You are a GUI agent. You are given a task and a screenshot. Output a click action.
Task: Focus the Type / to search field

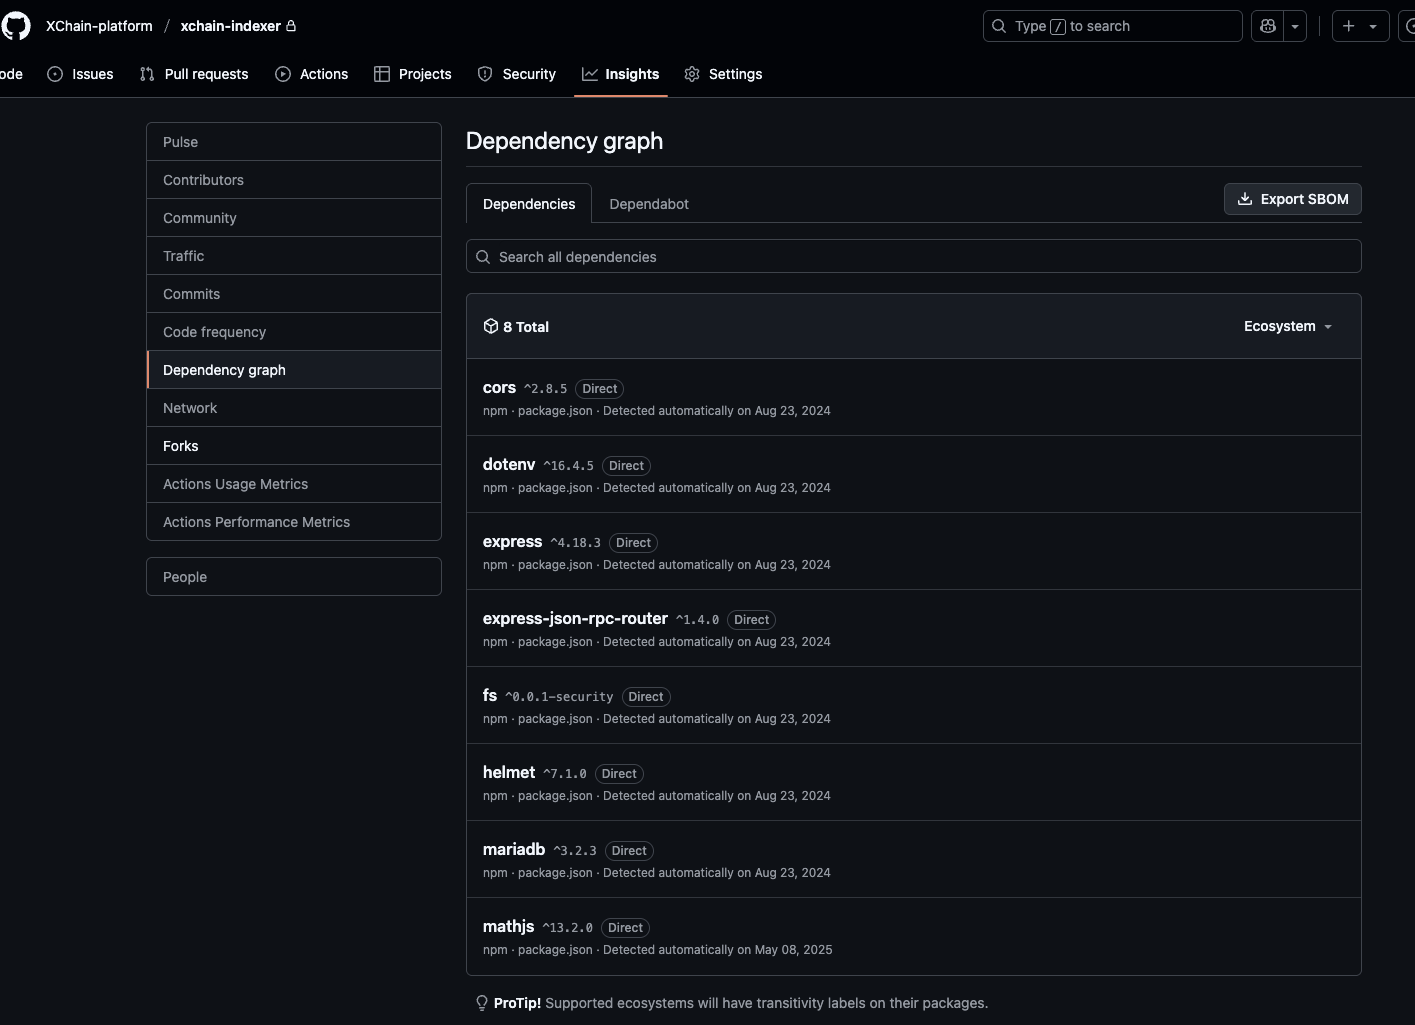tap(1112, 26)
